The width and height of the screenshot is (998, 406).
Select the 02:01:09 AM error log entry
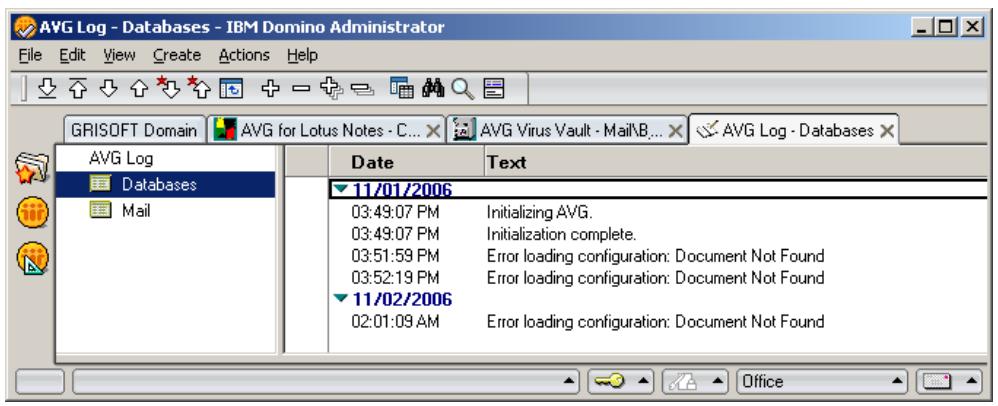pyautogui.click(x=658, y=321)
